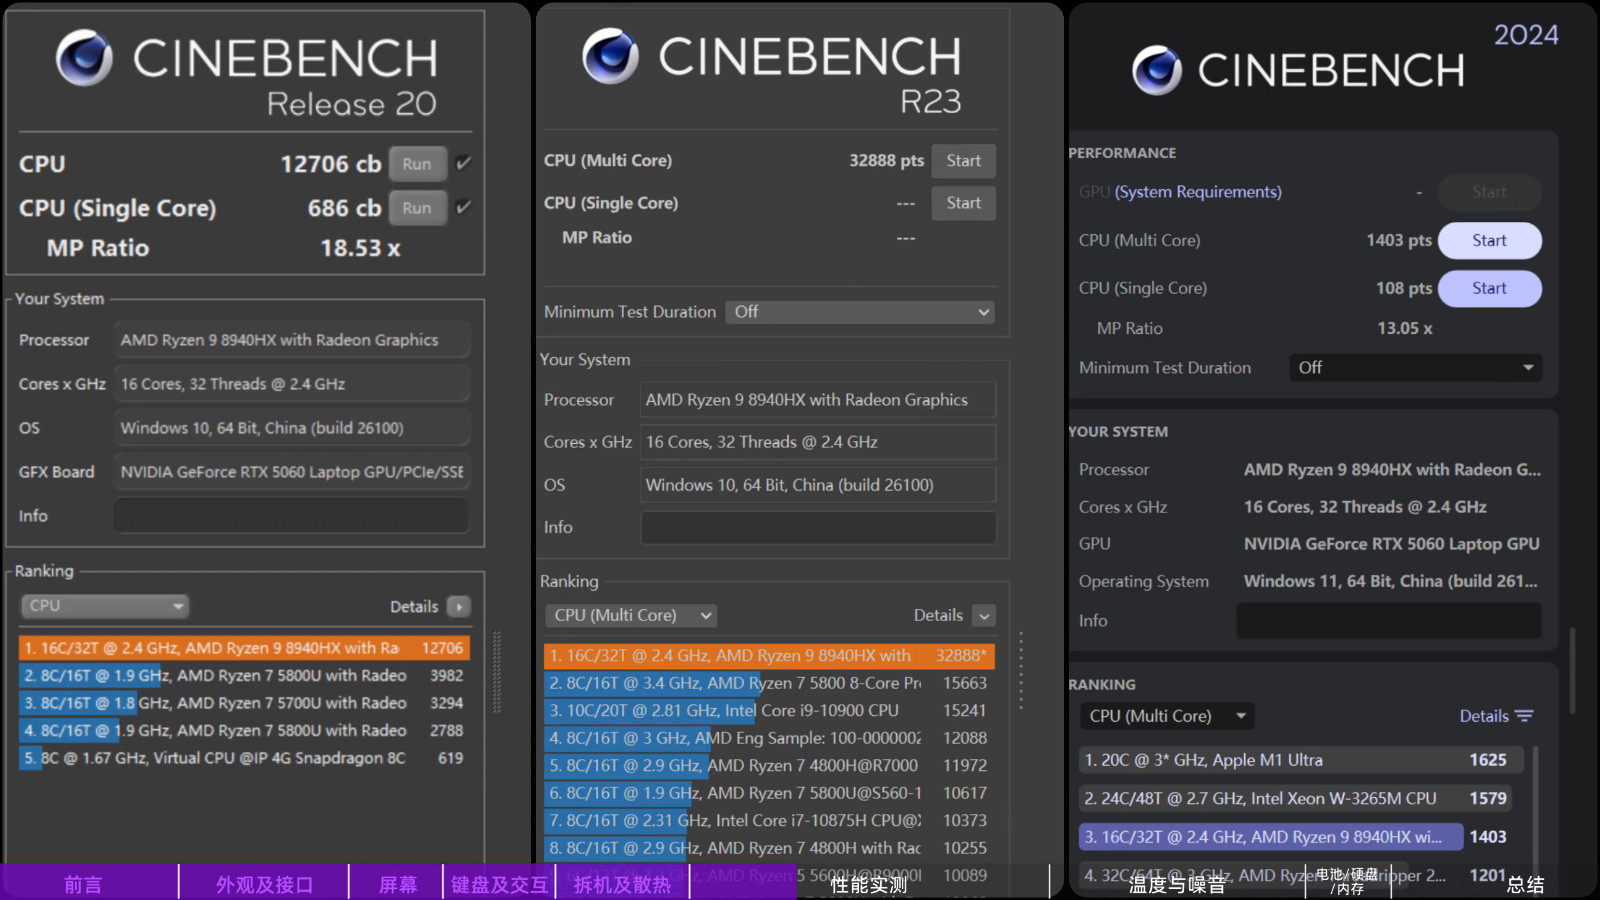Select Apple M1 Ultra row in 2024 ranking
The height and width of the screenshot is (900, 1600).
point(1301,760)
